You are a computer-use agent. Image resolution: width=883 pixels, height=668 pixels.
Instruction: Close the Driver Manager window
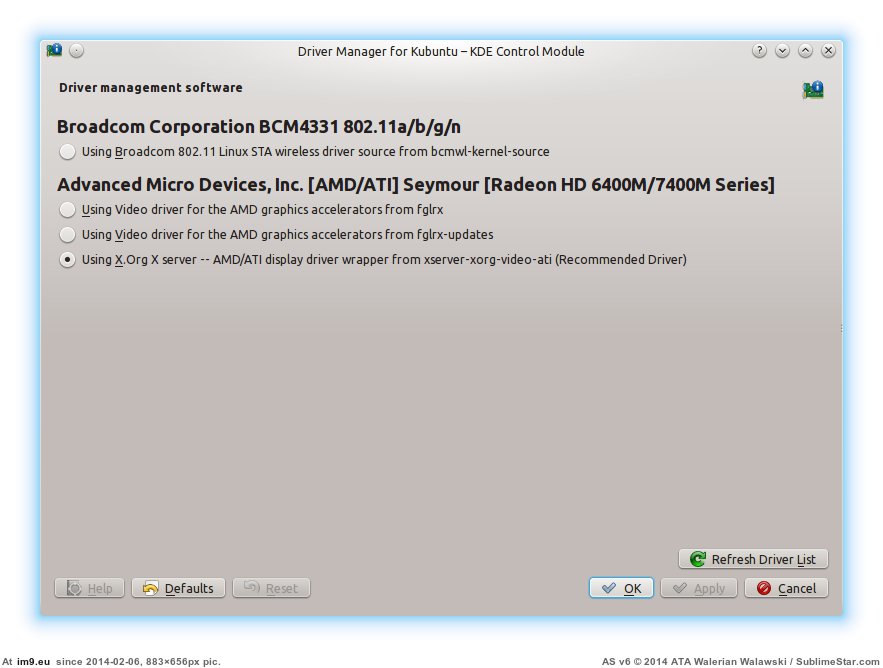coord(828,51)
